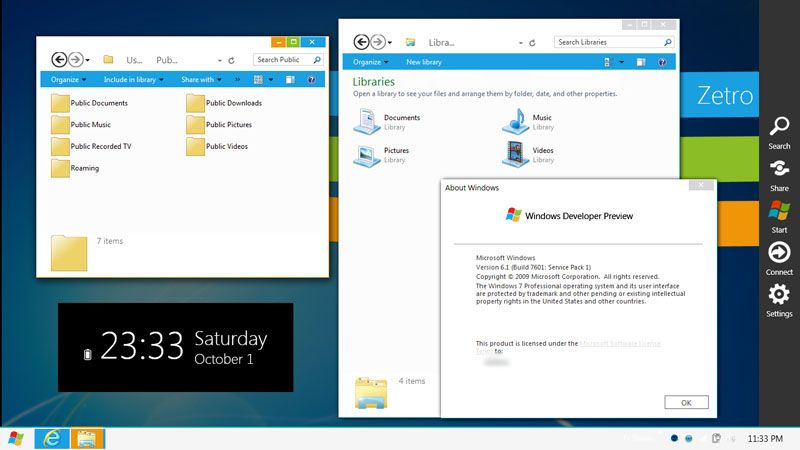
Task: Click Start charm in sidebar
Action: (779, 217)
